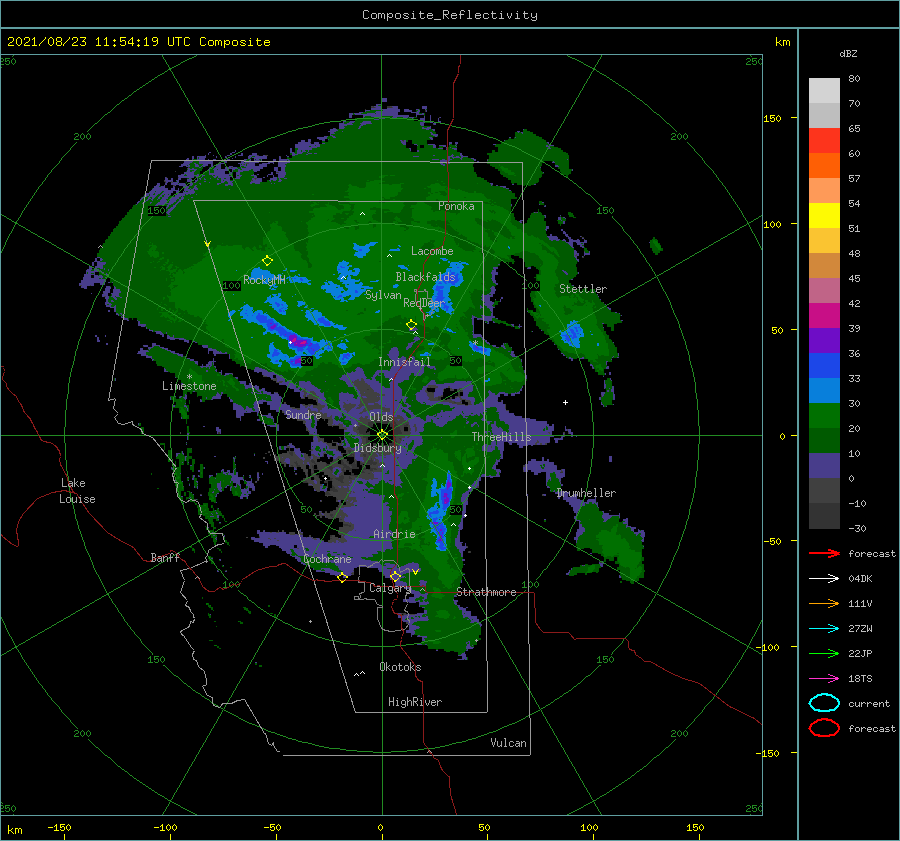Click the red forecast arrow in legend

click(824, 553)
